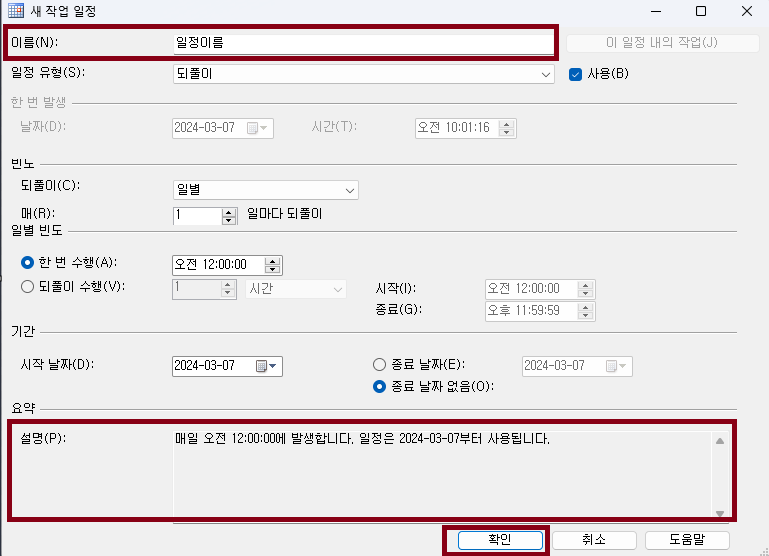This screenshot has height=556, width=769.
Task: Click the 일정 유형(S): label
Action: pyautogui.click(x=48, y=73)
